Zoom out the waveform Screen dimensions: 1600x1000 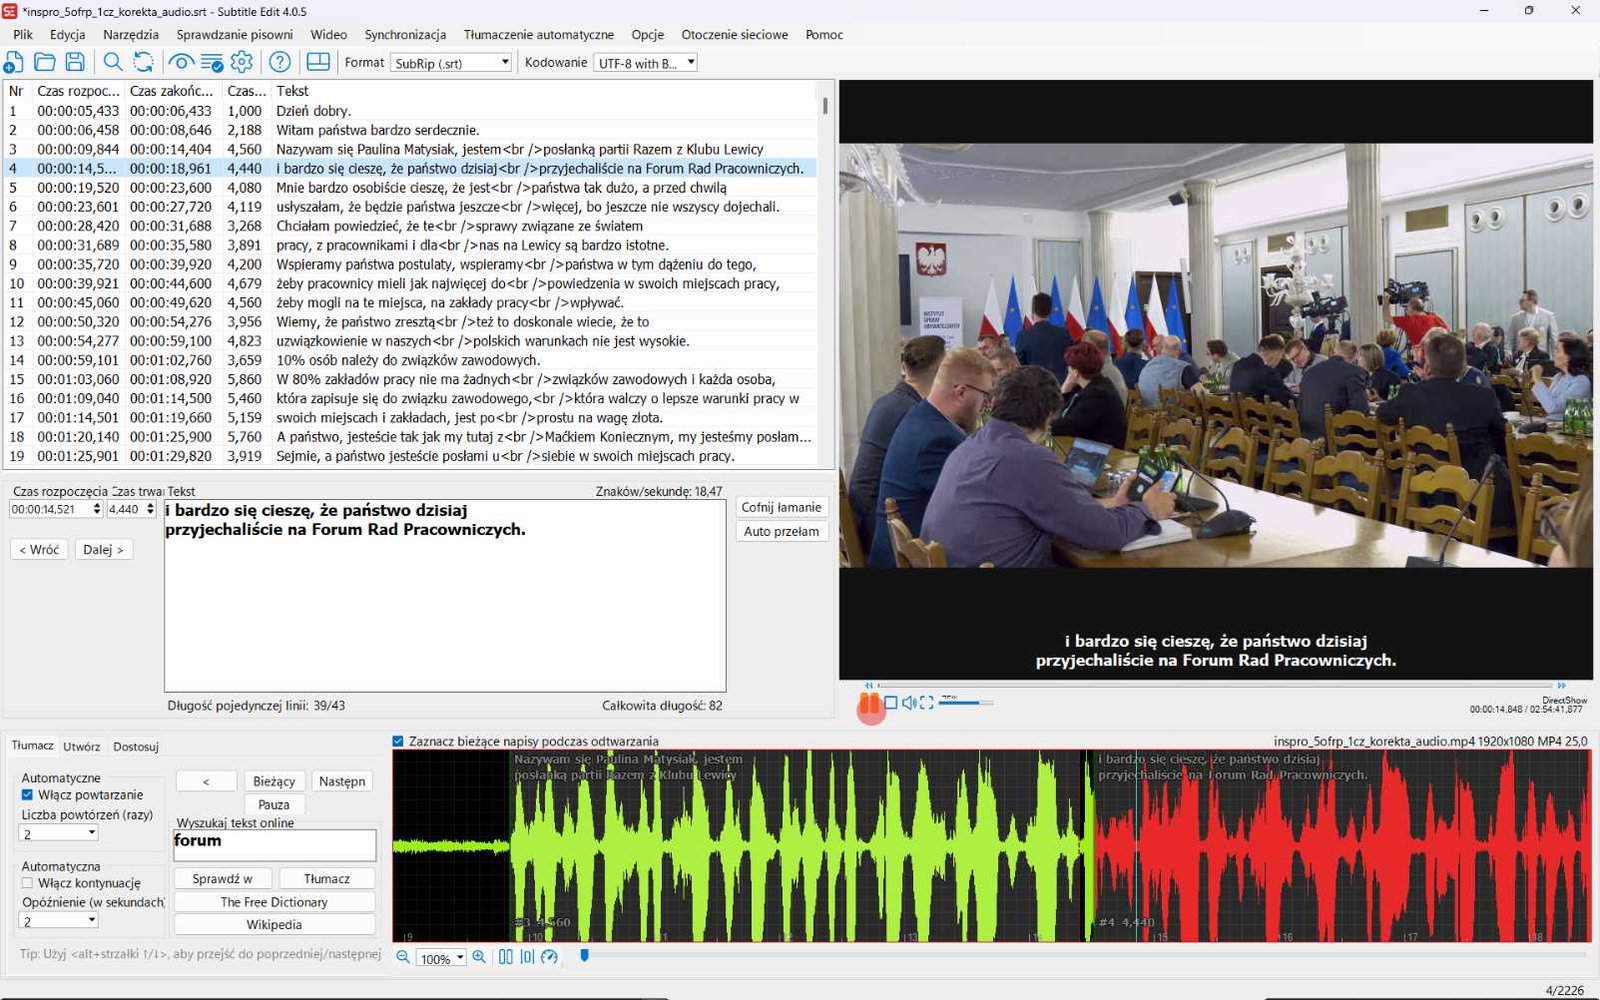[x=403, y=957]
